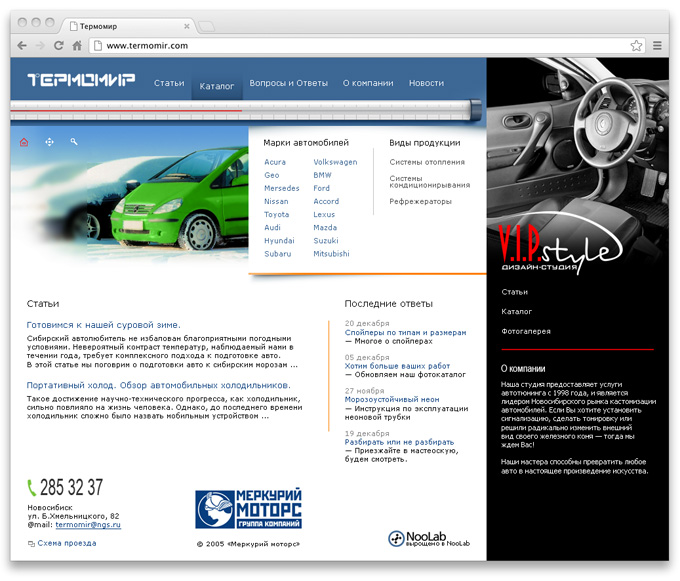Open Системы отопления product link
The height and width of the screenshot is (581, 680).
point(427,162)
